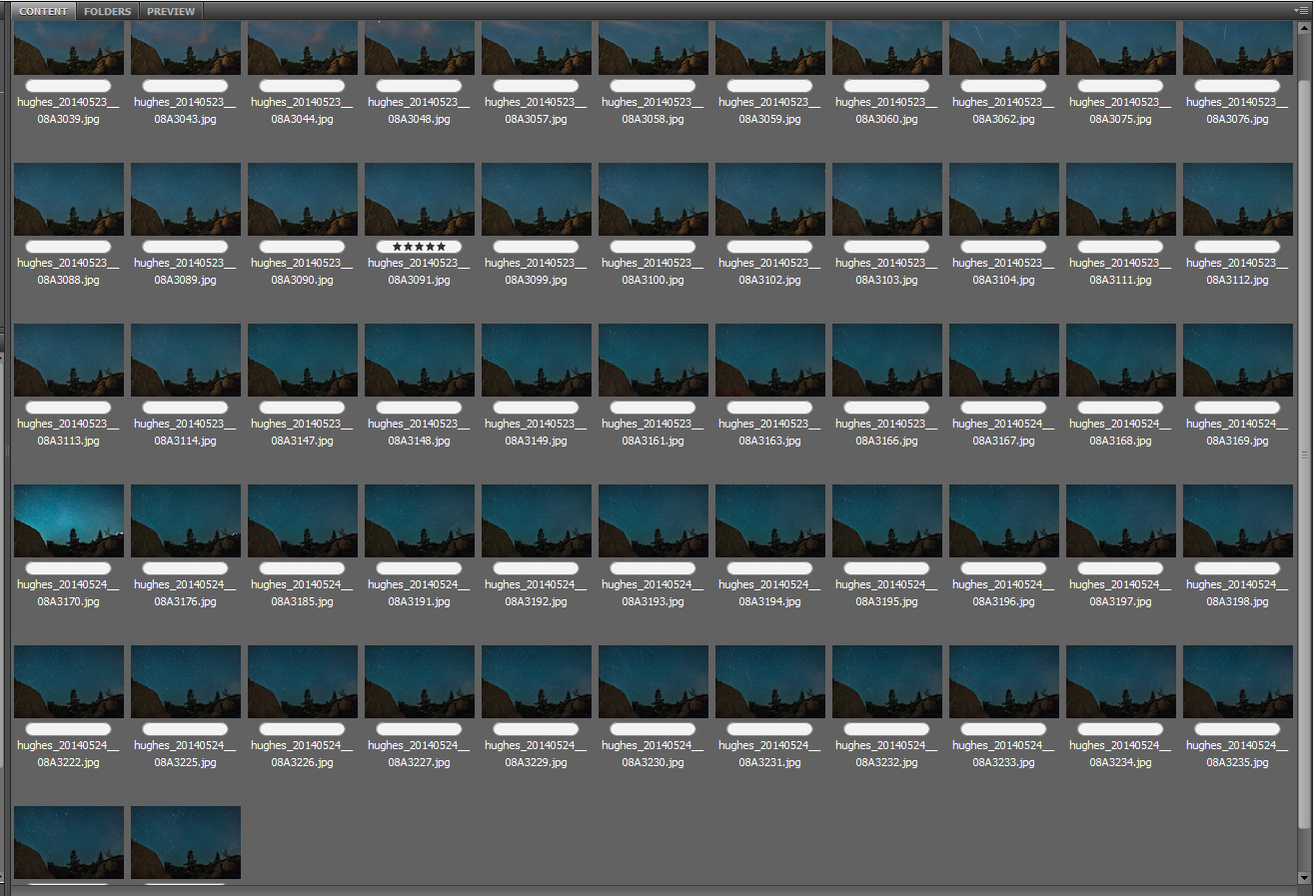Click the five-star rating on 08A3091.jpg

pos(419,246)
